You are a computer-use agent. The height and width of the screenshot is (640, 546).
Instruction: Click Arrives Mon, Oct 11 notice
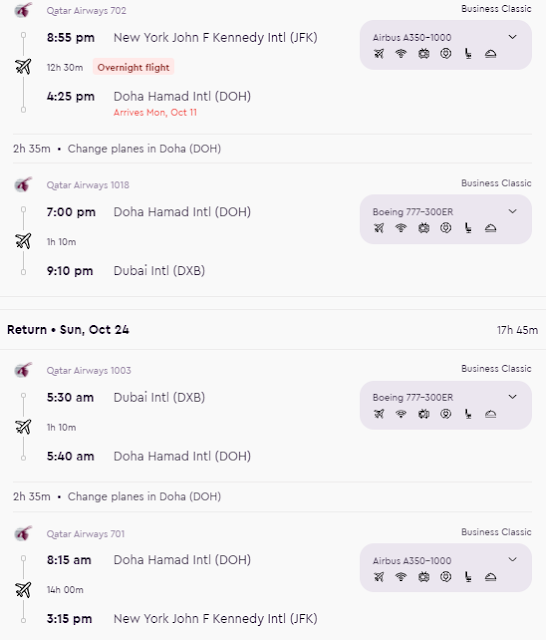(x=155, y=112)
